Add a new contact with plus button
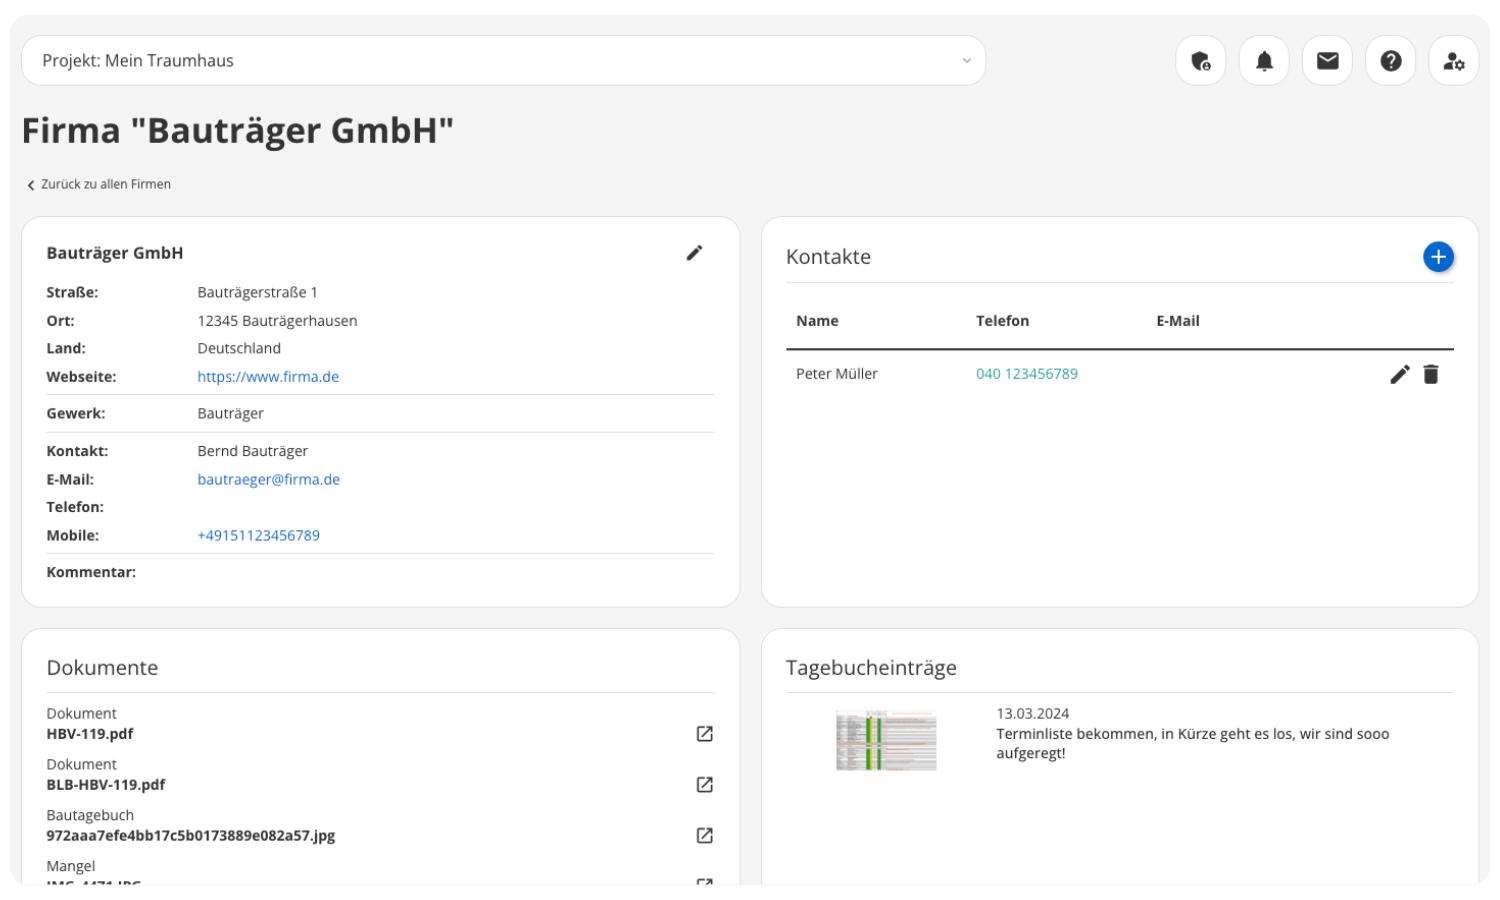 1437,257
